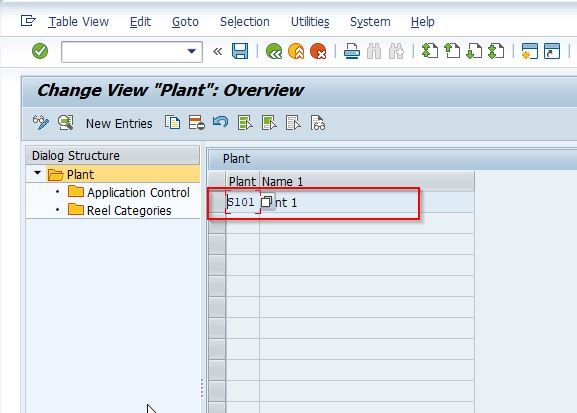
Task: Open the Utilities menu
Action: coord(310,22)
